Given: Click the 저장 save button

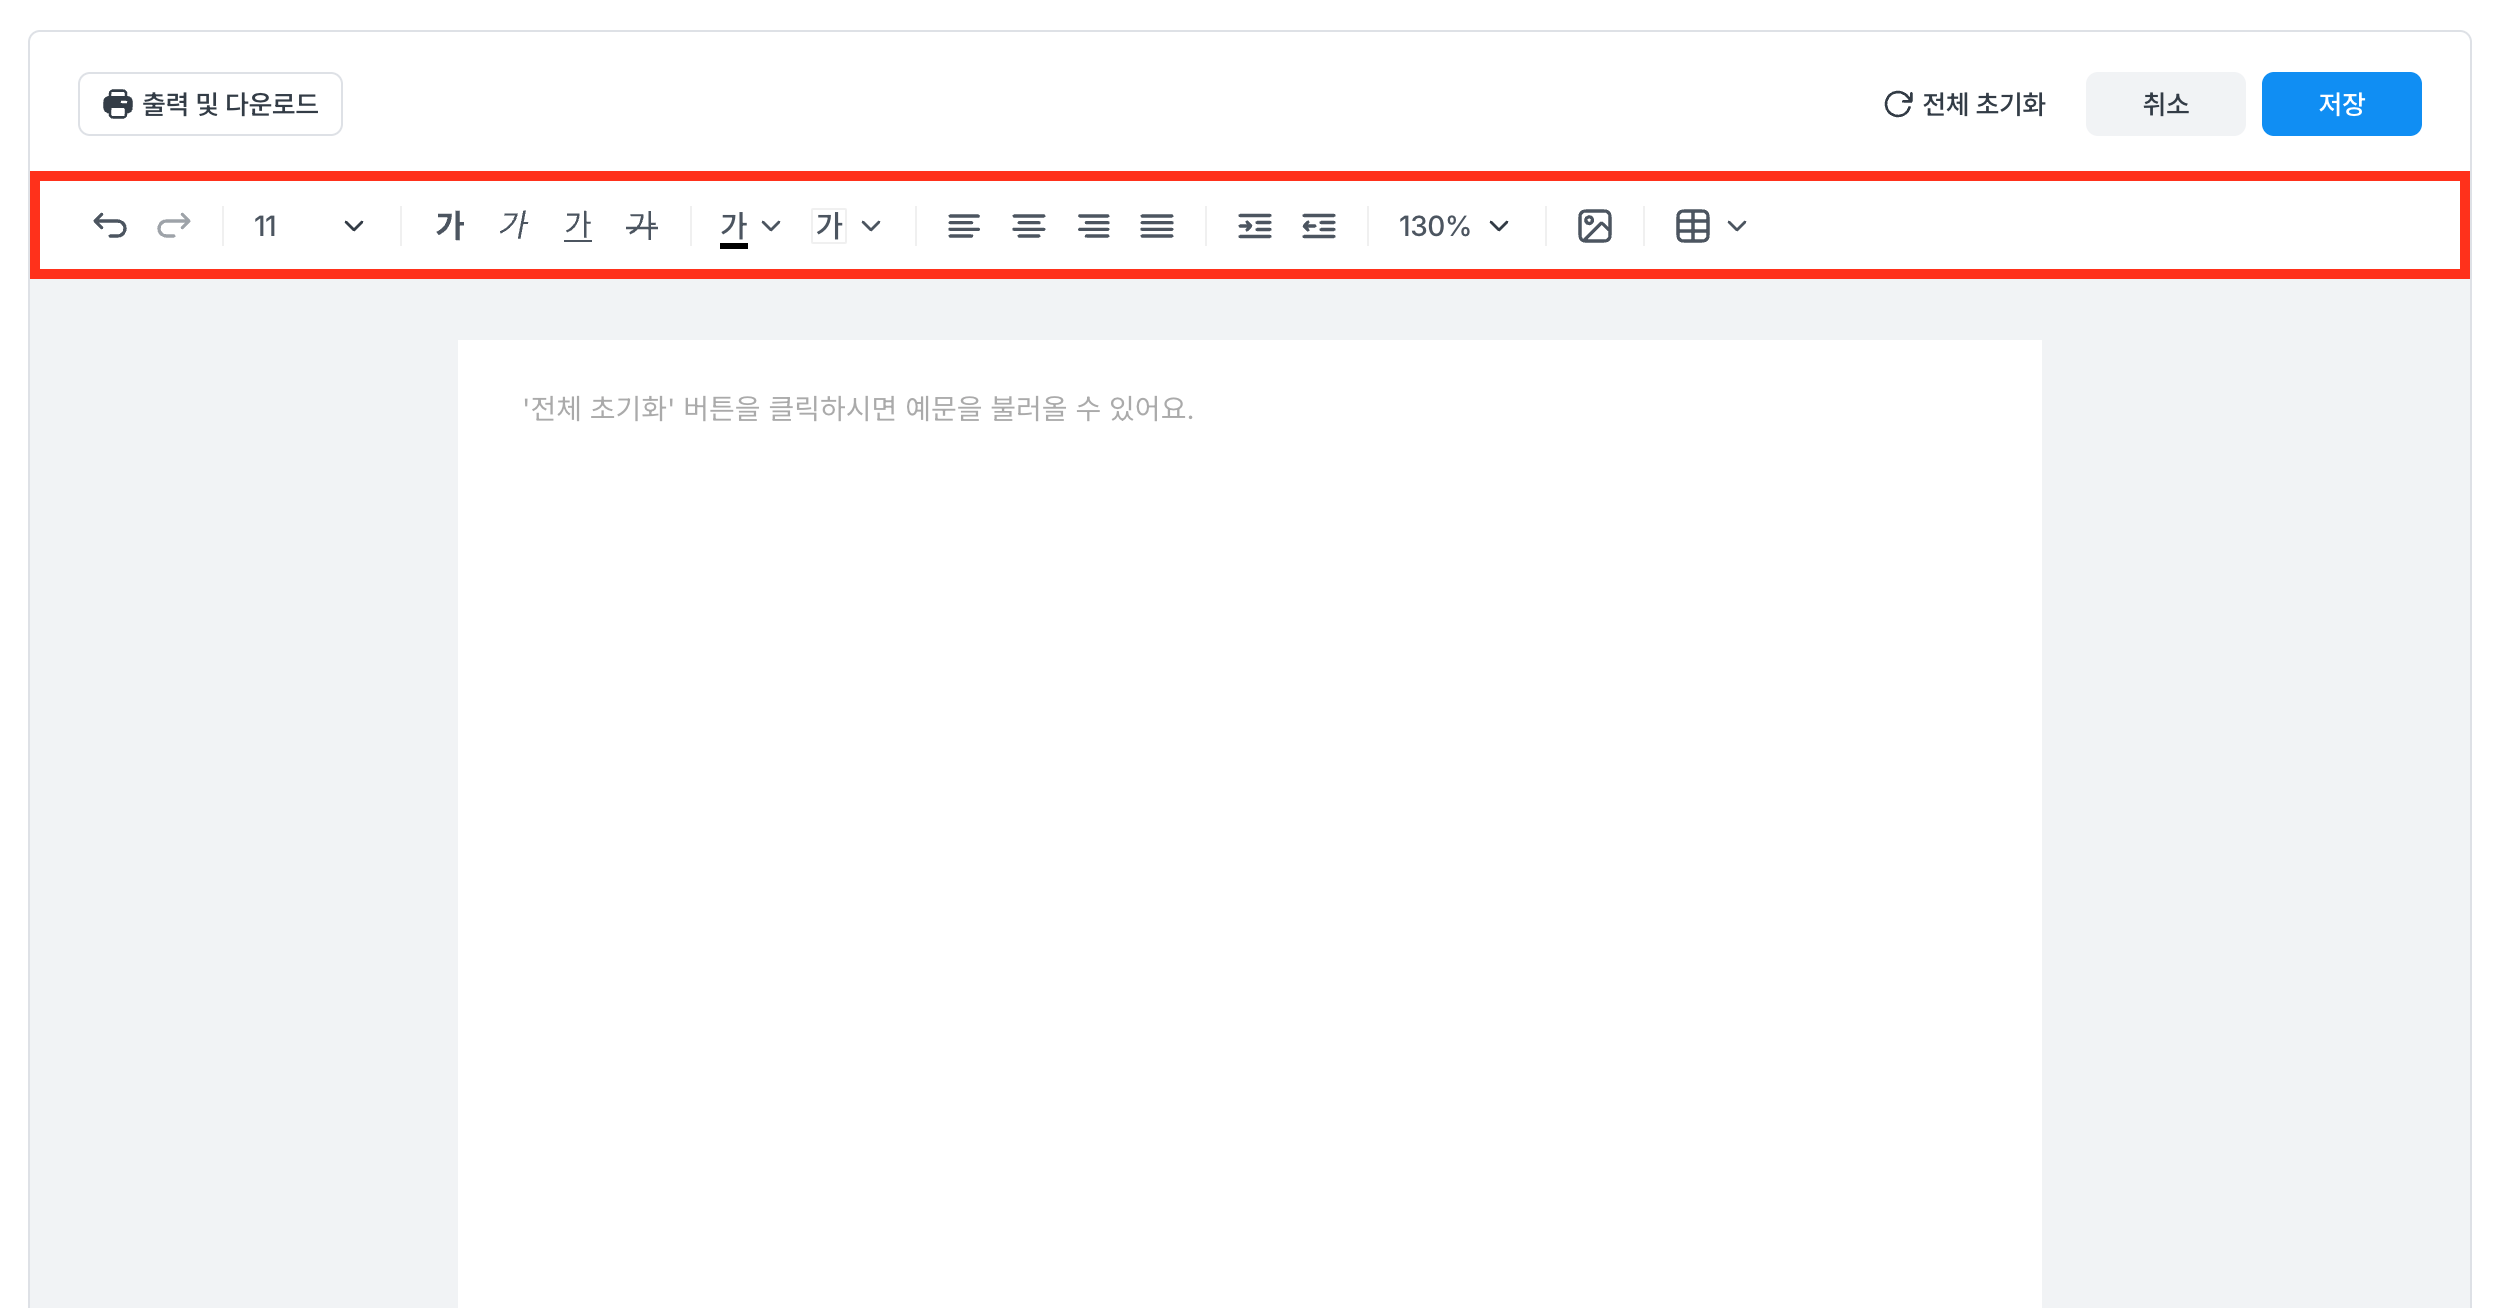Looking at the screenshot, I should [2340, 104].
